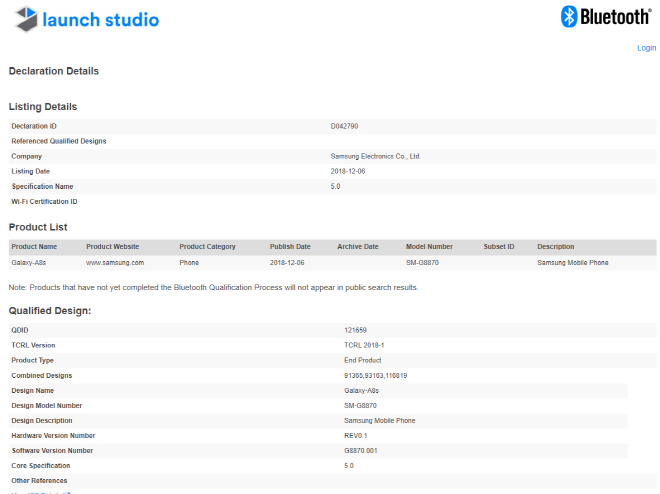Click the Combined Designs label
660x494 pixels.
[x=42, y=376]
